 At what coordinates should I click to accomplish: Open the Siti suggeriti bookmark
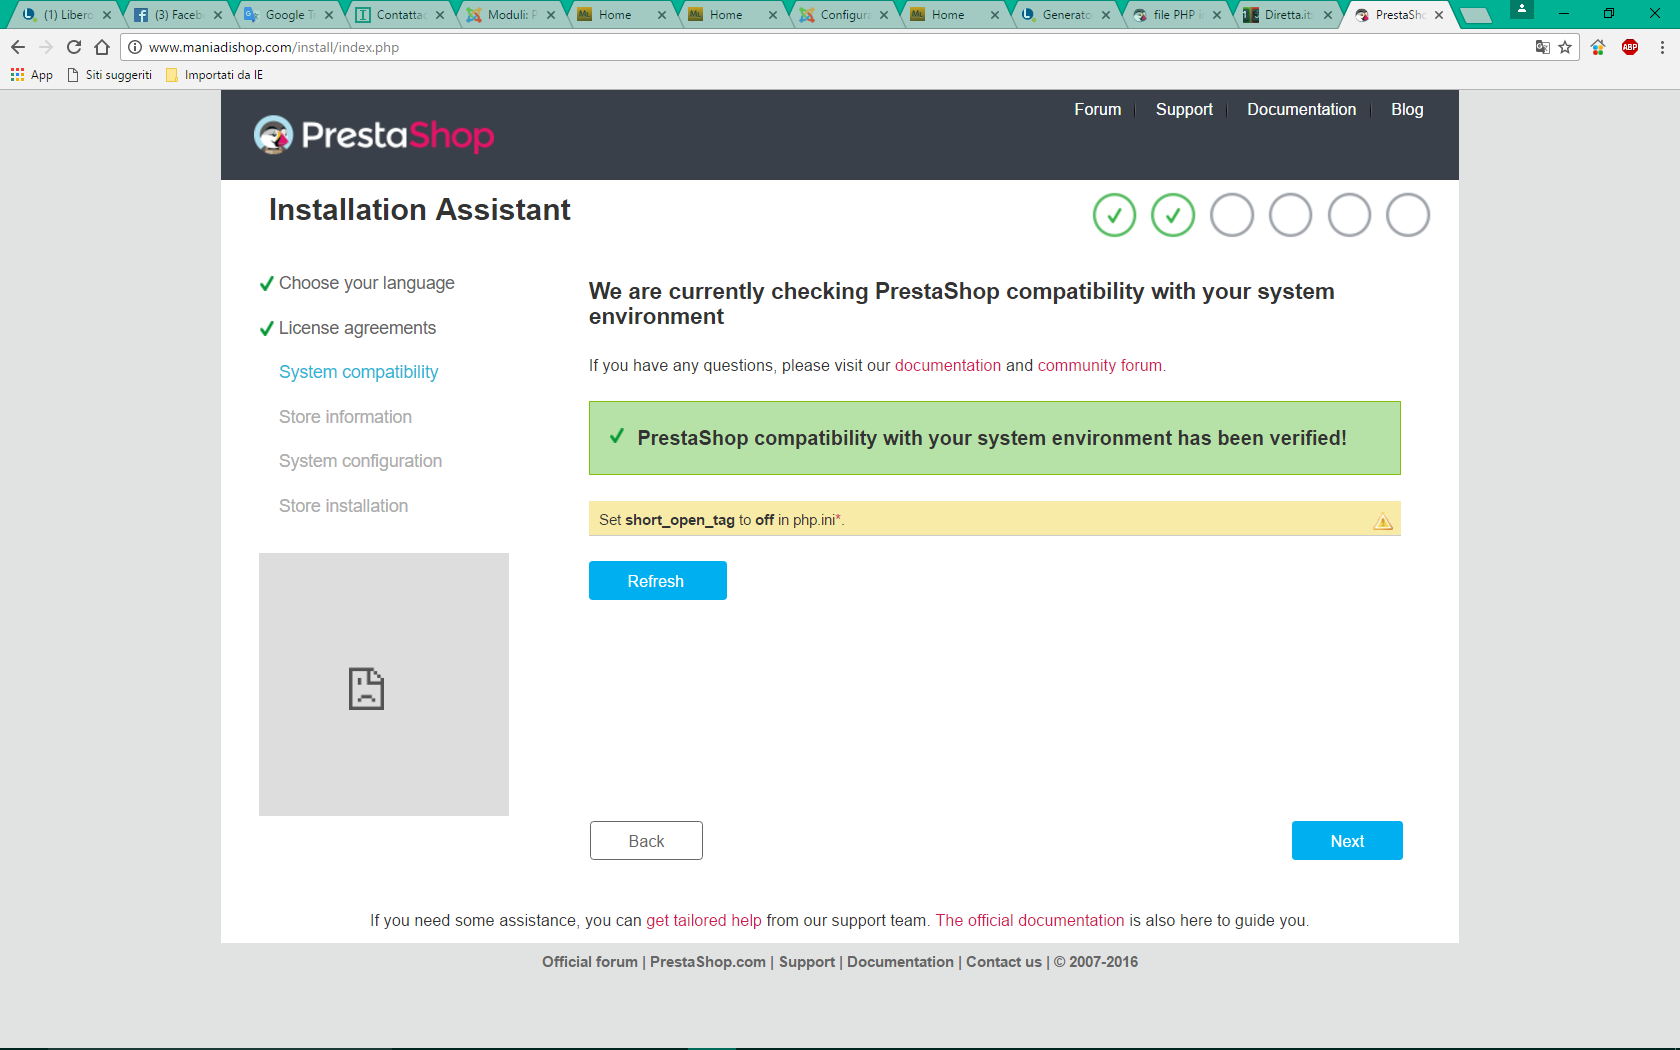point(109,75)
